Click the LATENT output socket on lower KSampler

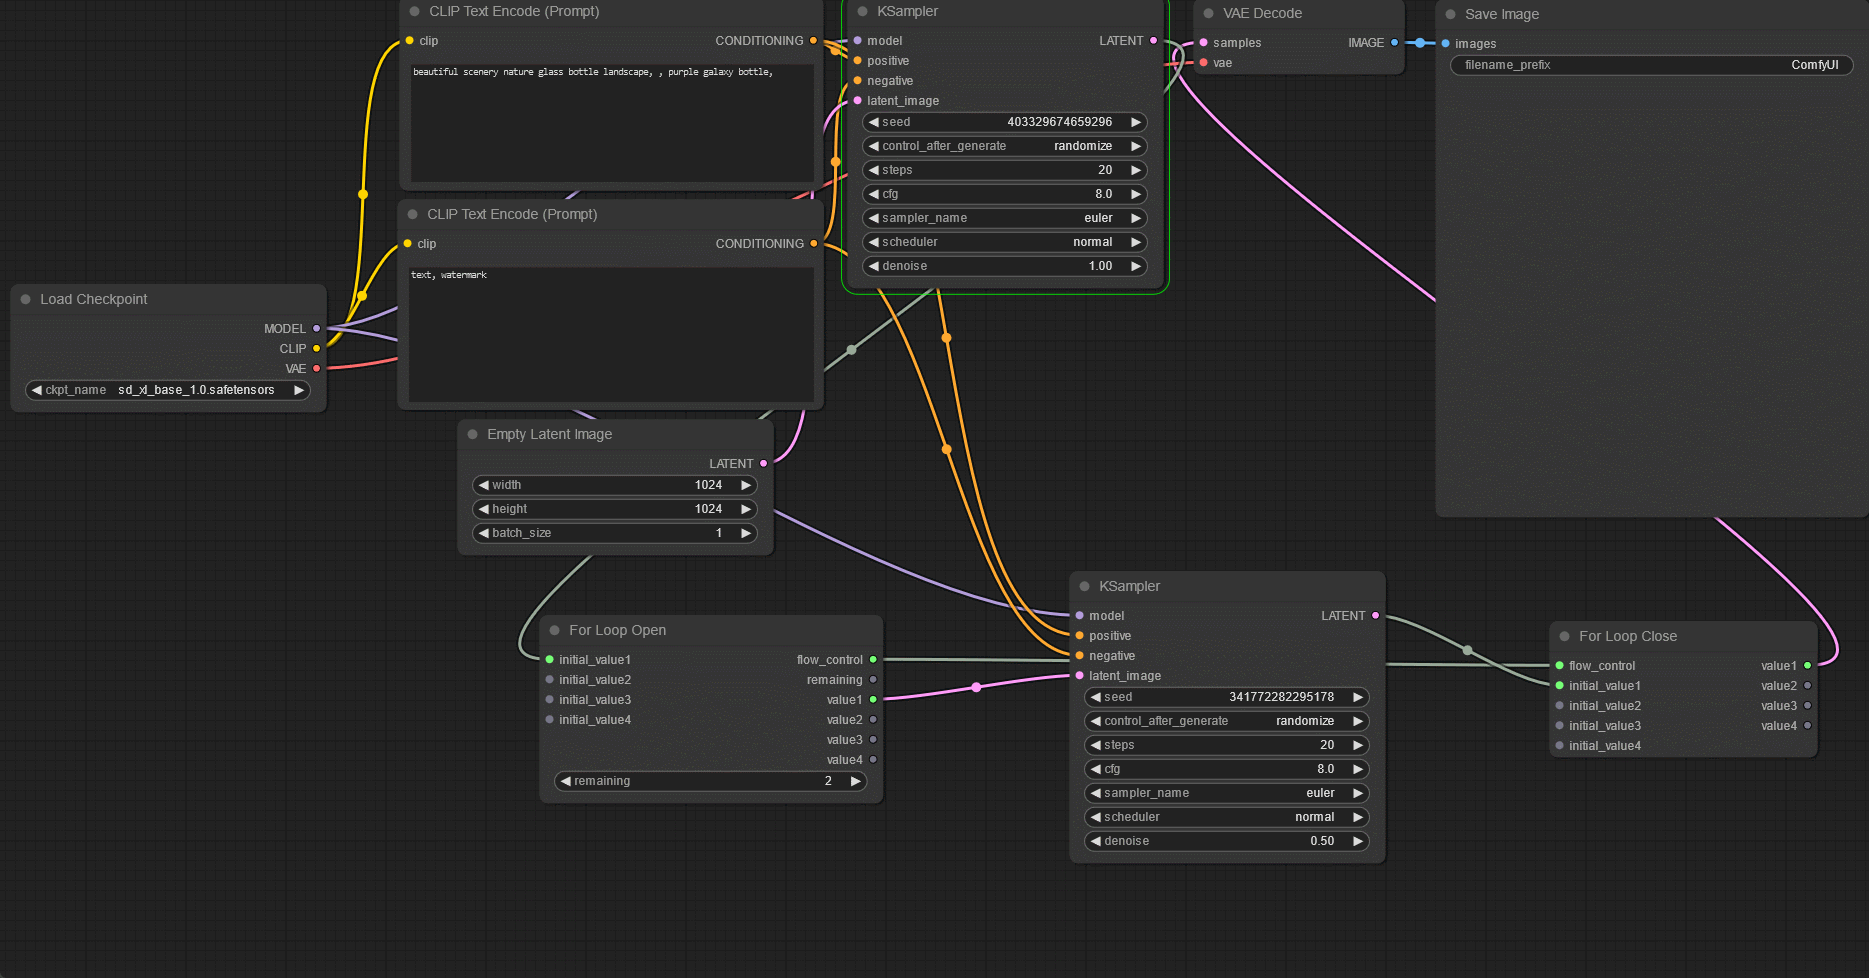point(1376,615)
